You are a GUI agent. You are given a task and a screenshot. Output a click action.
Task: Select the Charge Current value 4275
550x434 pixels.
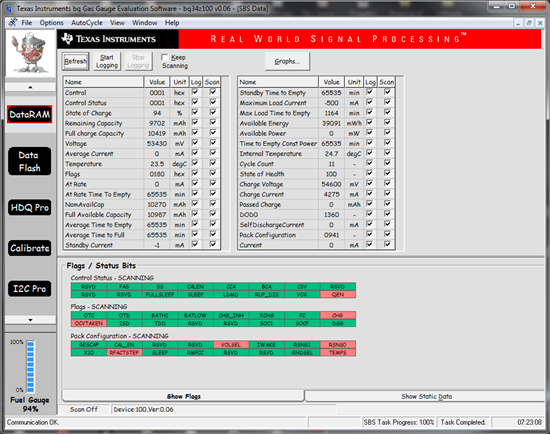(x=331, y=194)
